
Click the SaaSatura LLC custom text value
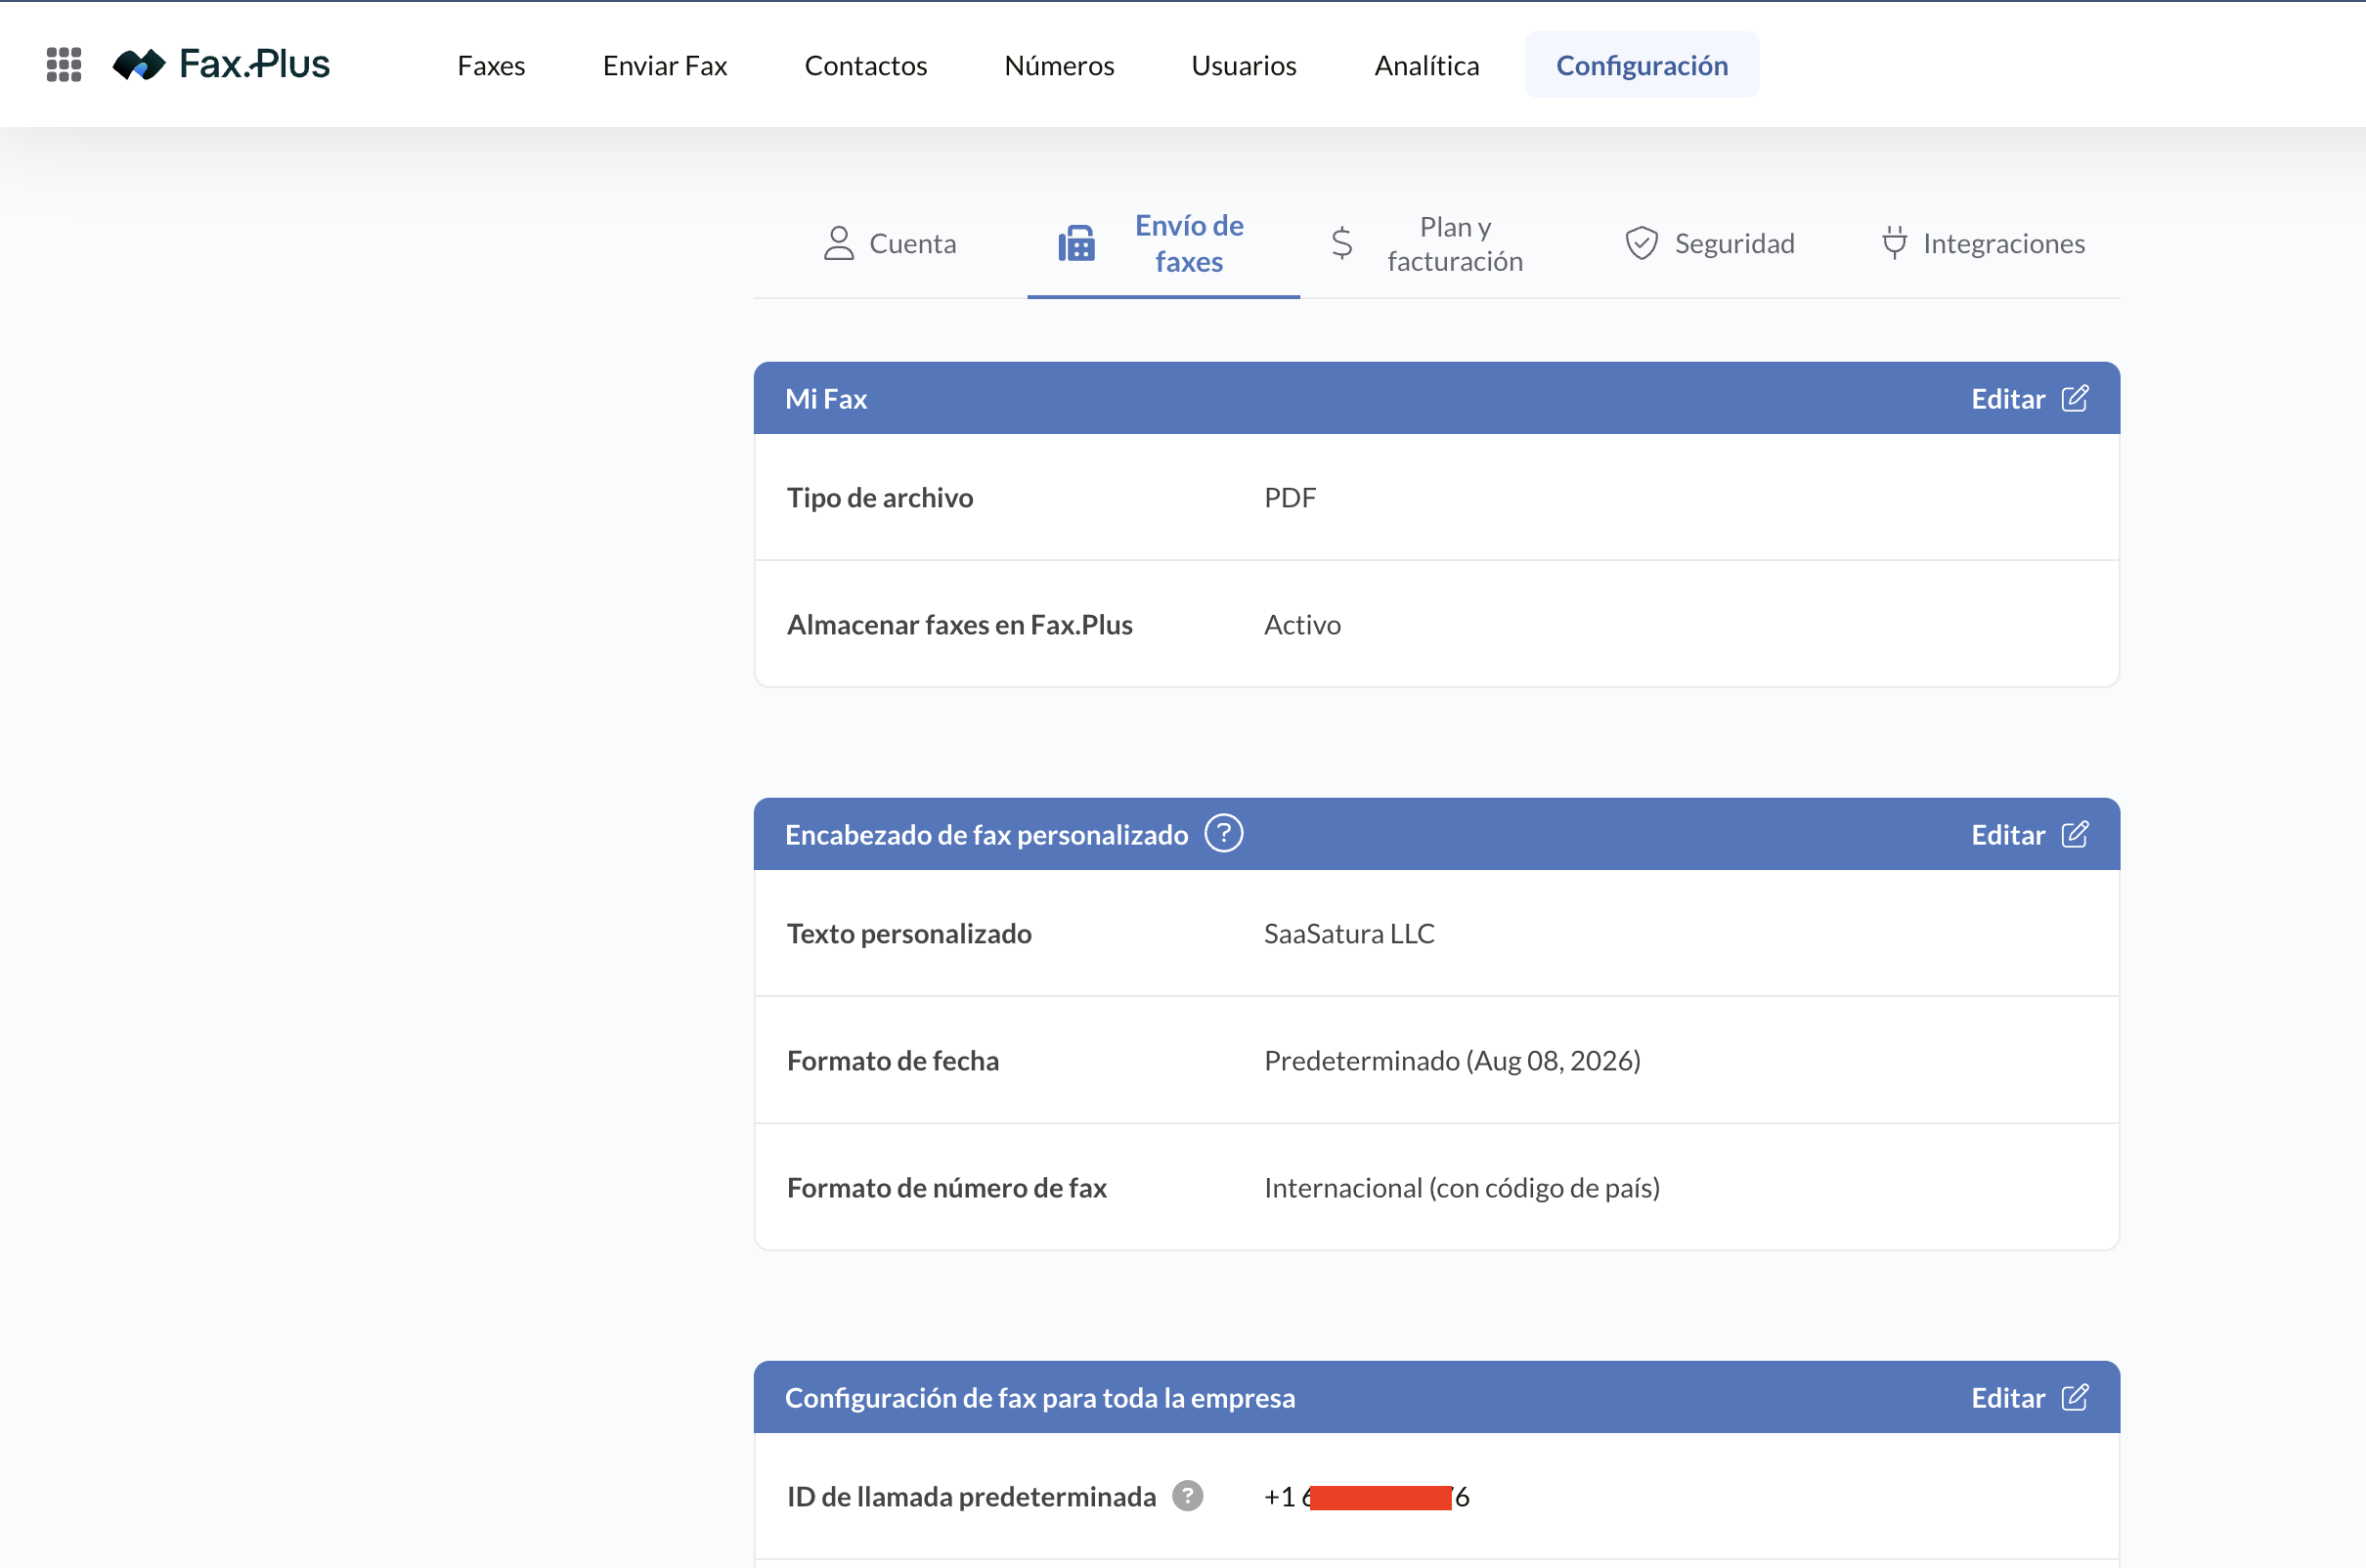(x=1349, y=933)
